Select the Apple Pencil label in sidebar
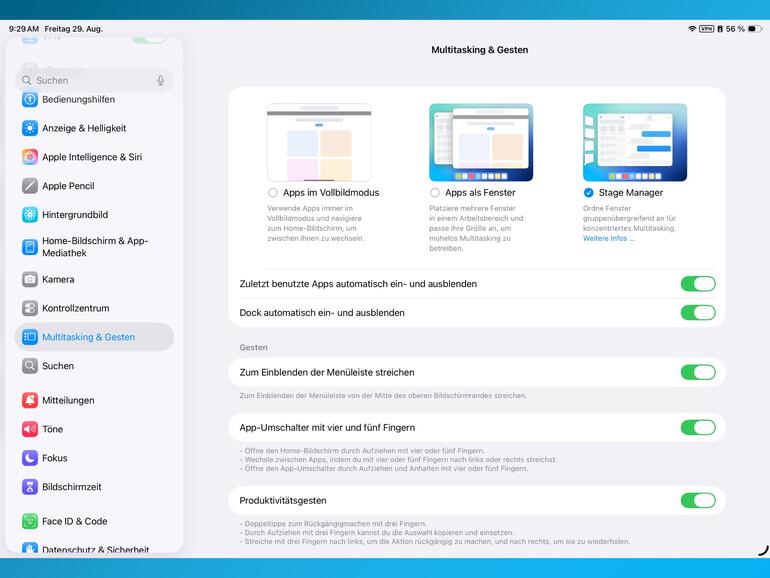The image size is (770, 578). (68, 186)
